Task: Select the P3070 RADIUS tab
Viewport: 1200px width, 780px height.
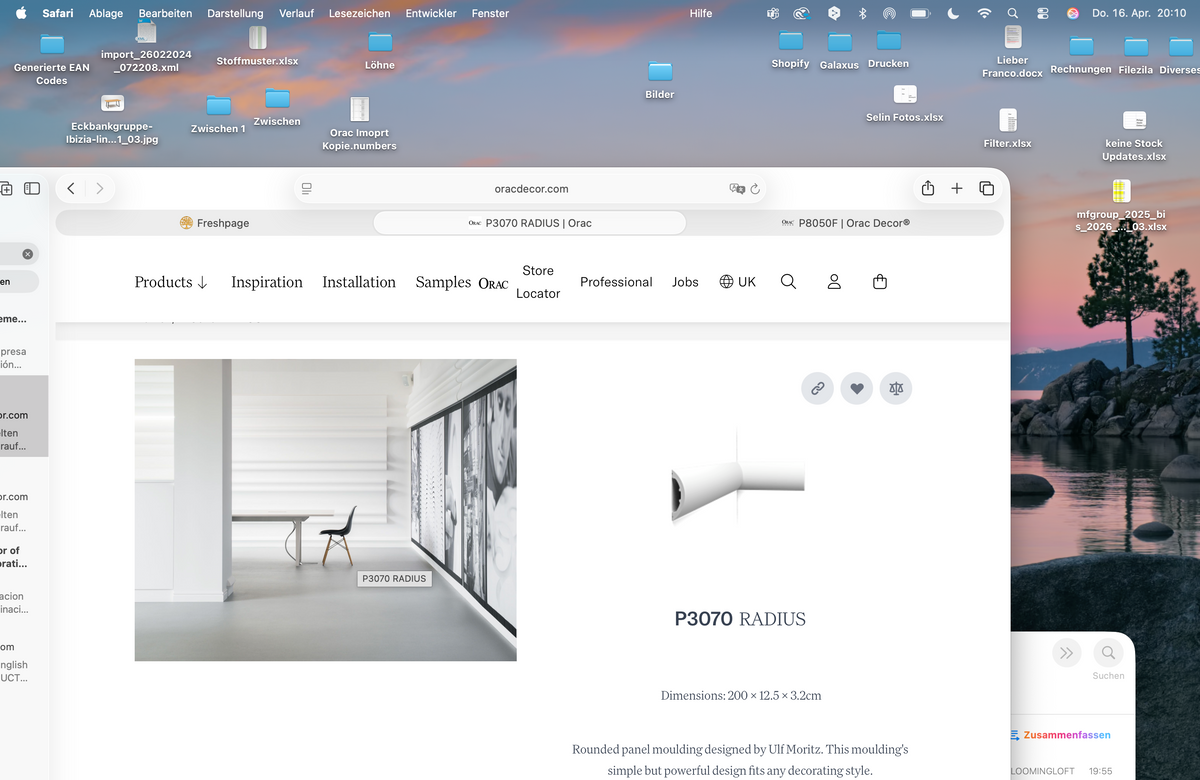Action: pyautogui.click(x=530, y=223)
